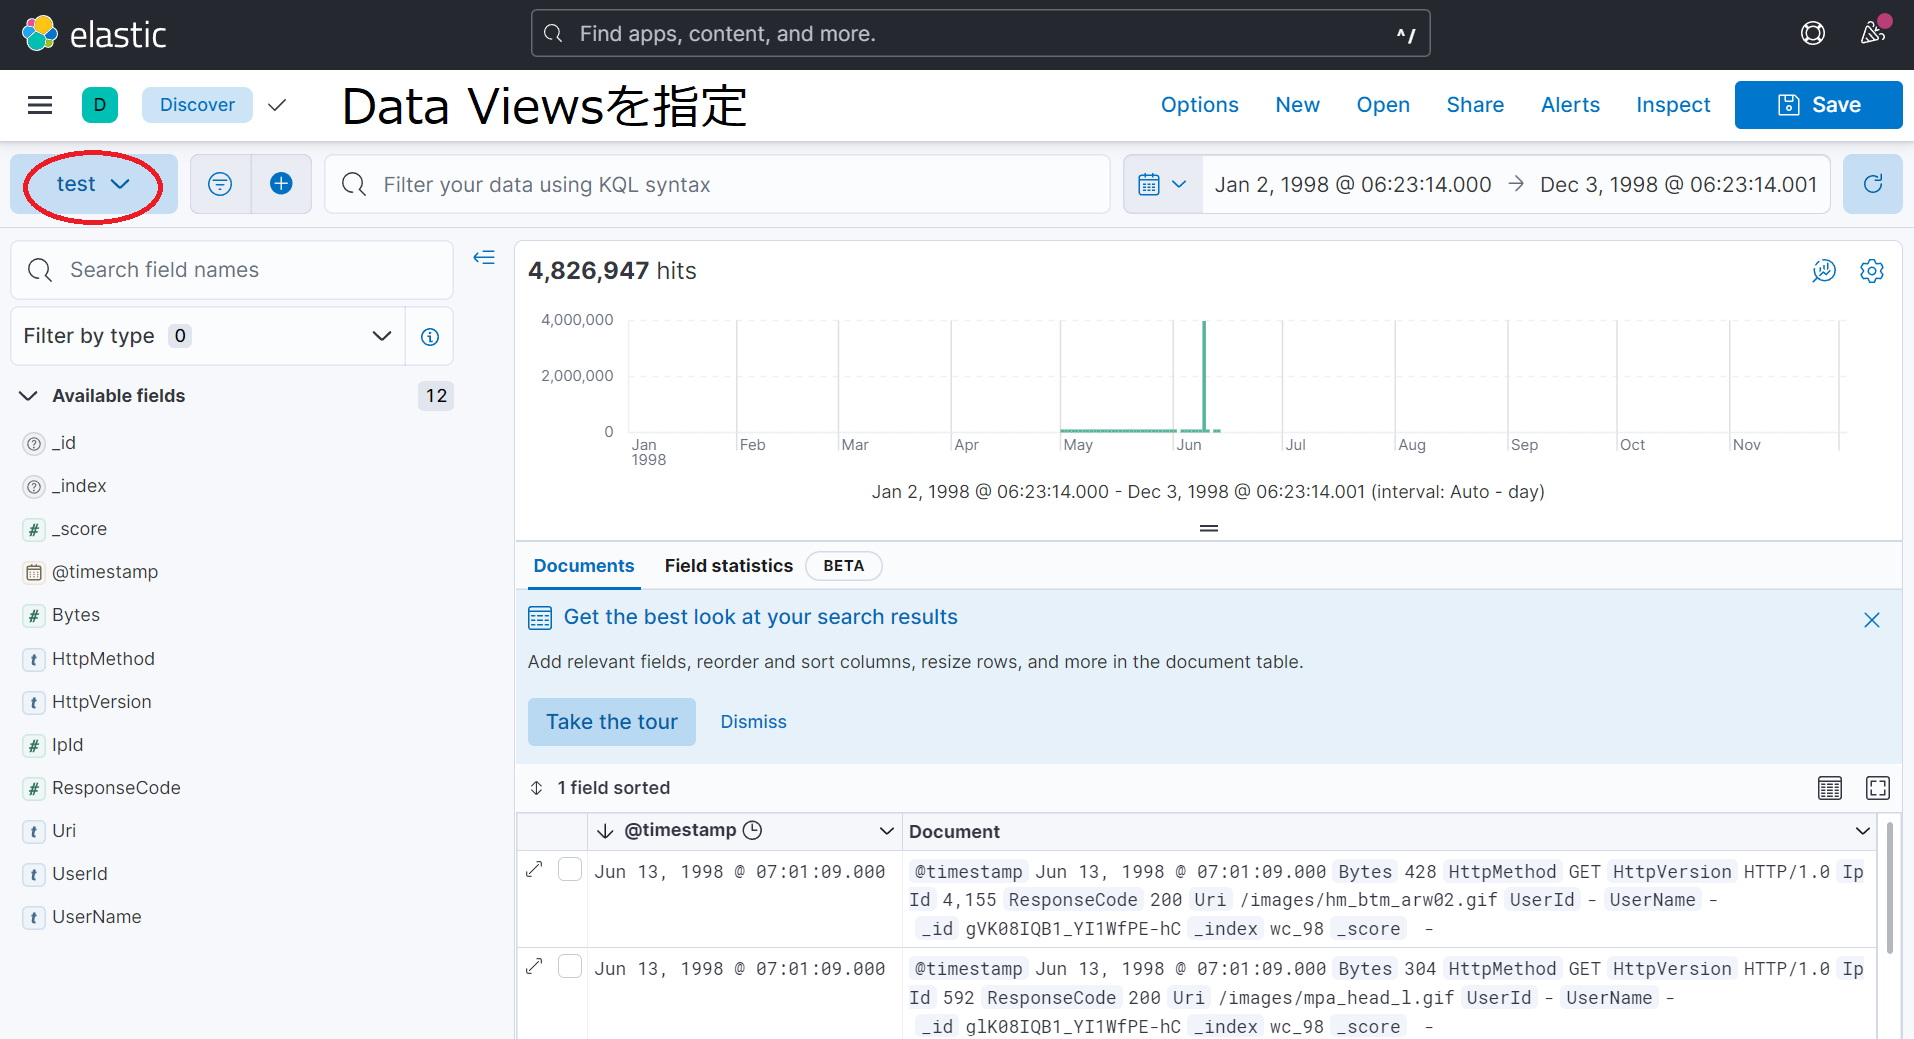This screenshot has width=1914, height=1039.
Task: Open the Options menu
Action: click(x=1200, y=105)
